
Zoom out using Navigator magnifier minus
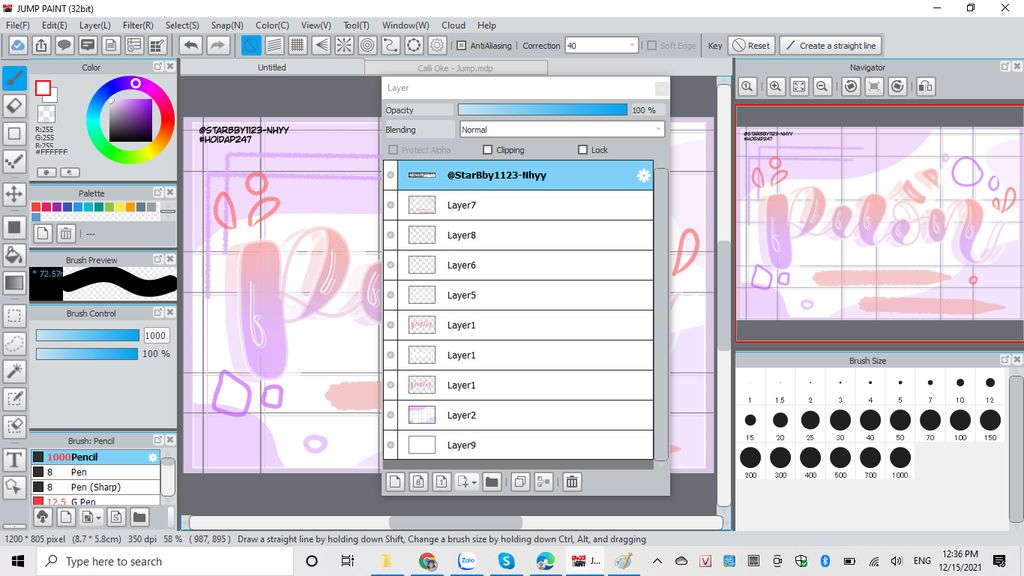click(822, 86)
